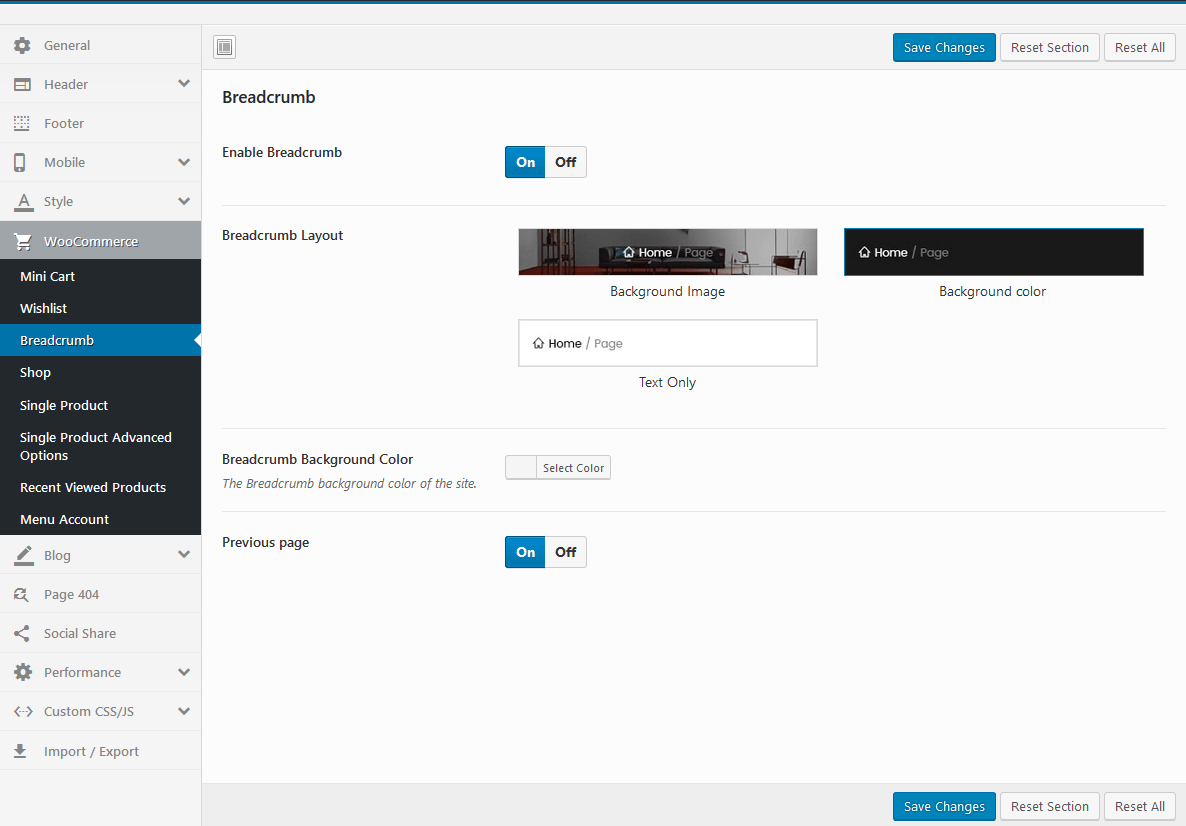Click the Footer grid icon

(x=22, y=123)
